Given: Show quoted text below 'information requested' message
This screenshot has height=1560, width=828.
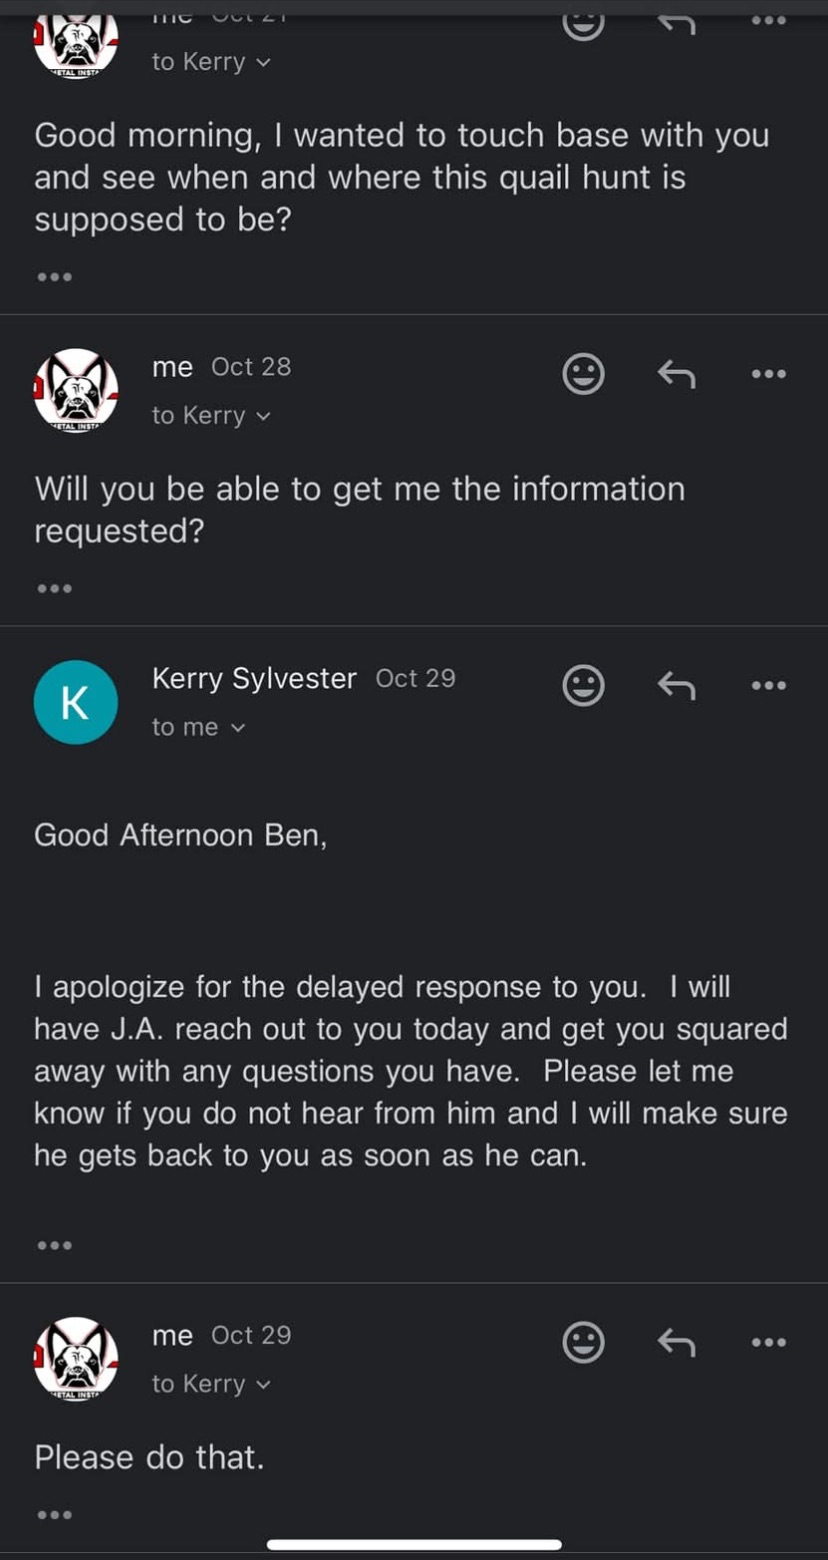Looking at the screenshot, I should pyautogui.click(x=54, y=589).
